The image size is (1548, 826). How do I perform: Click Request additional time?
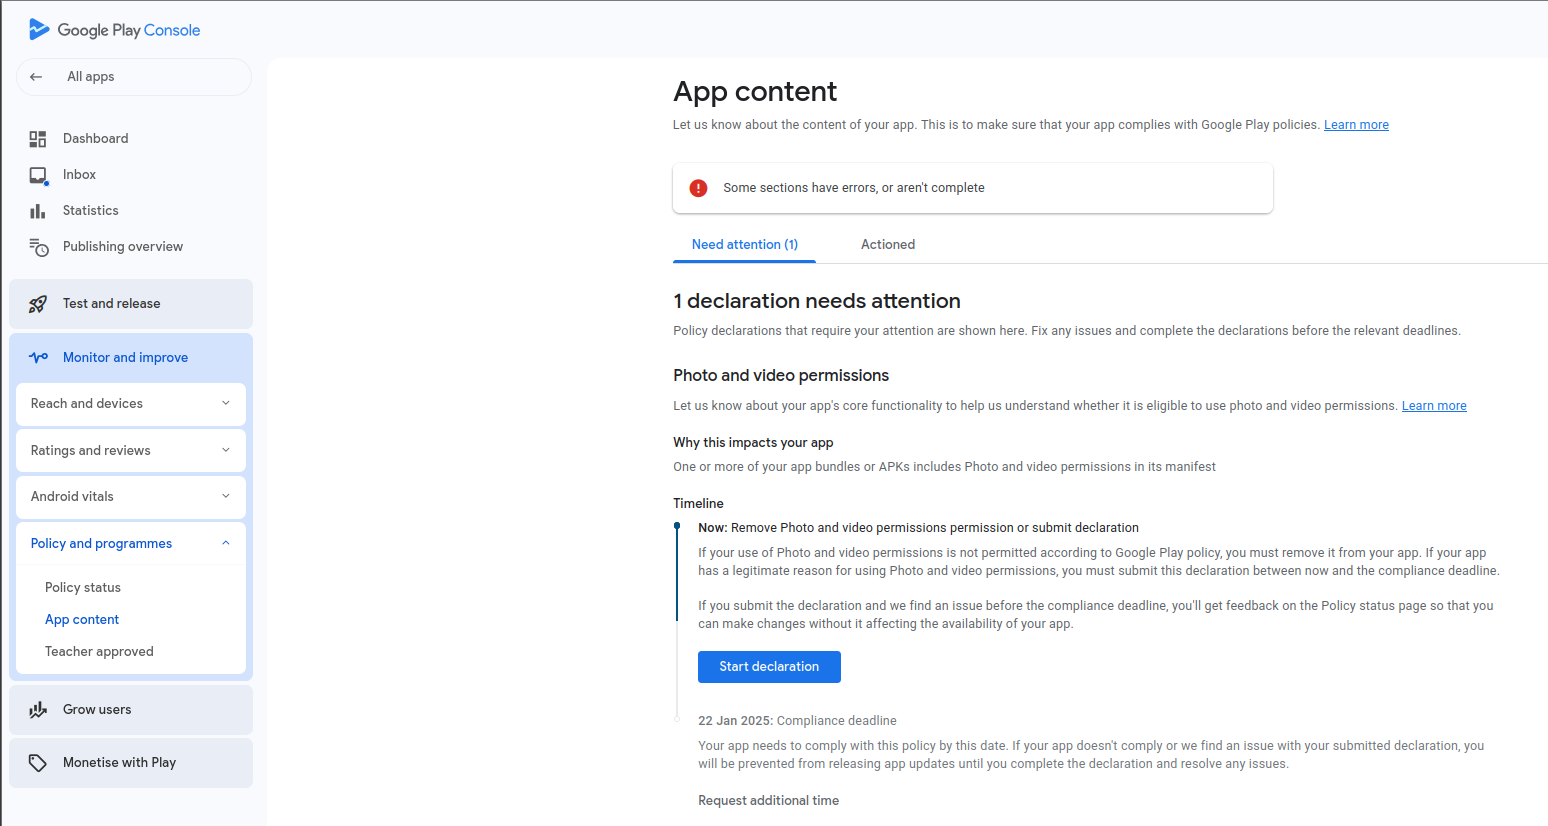pos(768,801)
